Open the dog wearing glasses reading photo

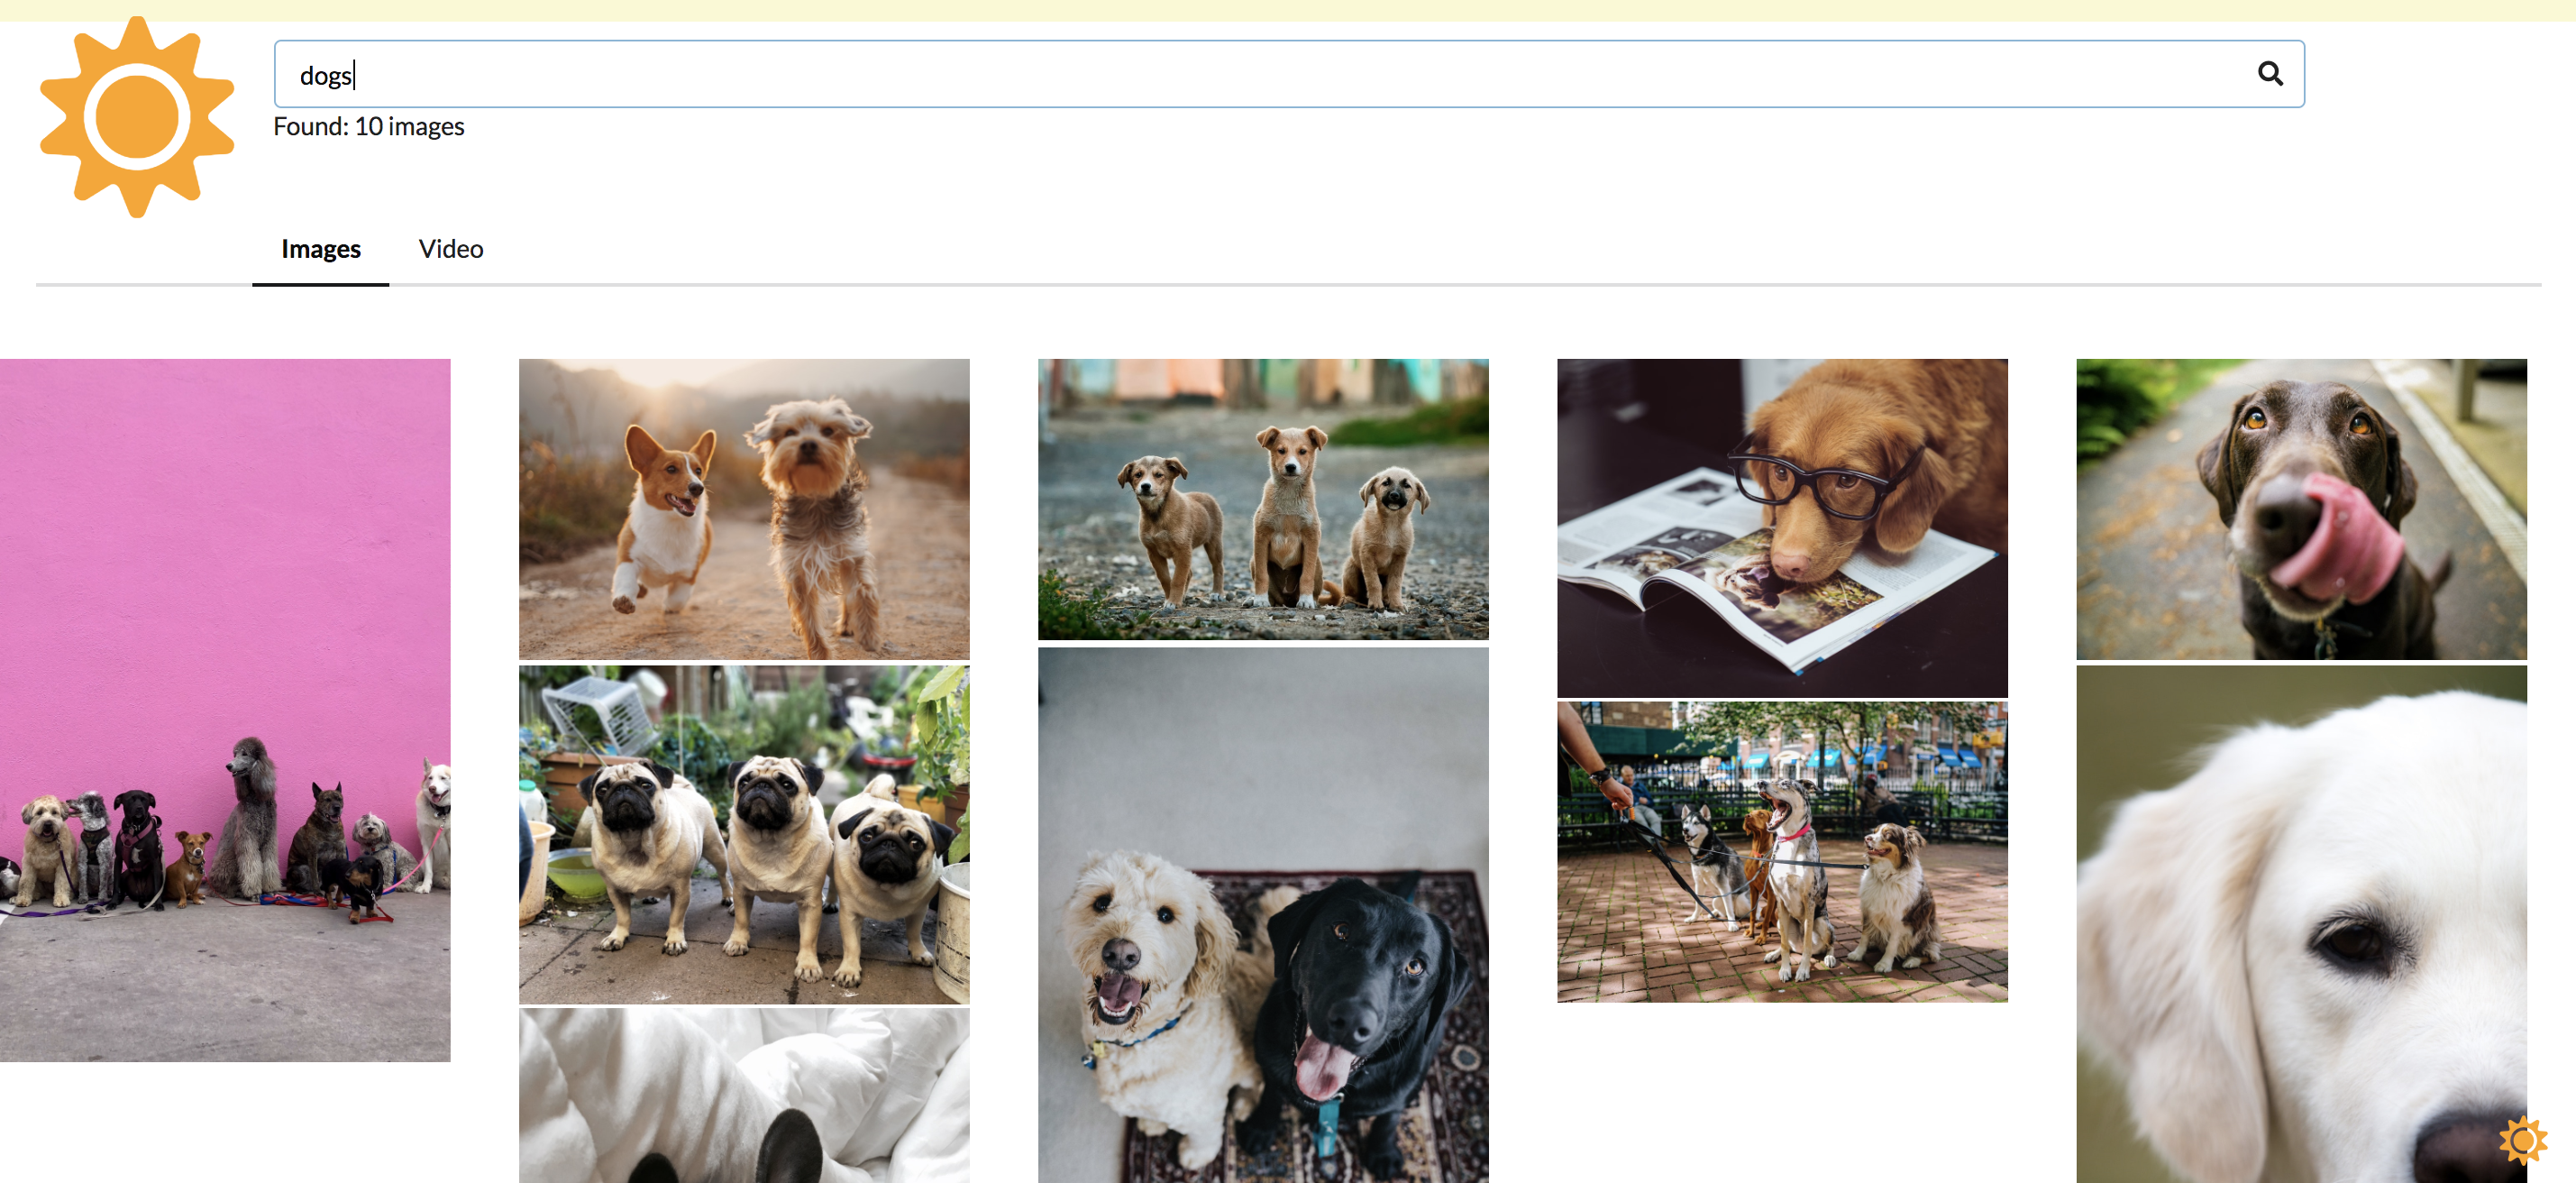(x=1781, y=527)
